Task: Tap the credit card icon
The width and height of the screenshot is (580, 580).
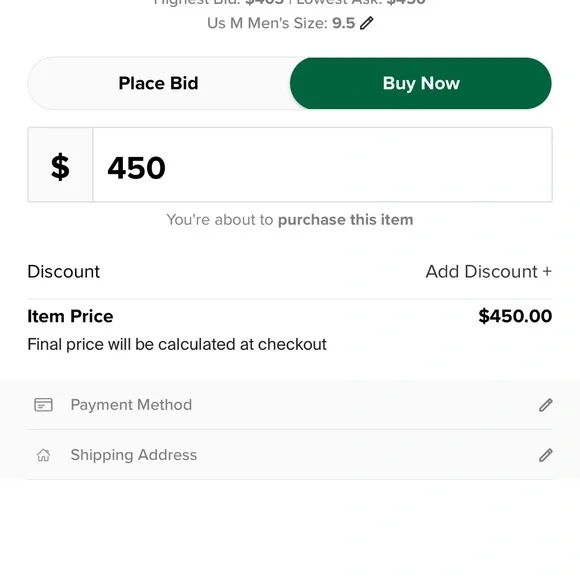Action: pyautogui.click(x=43, y=405)
